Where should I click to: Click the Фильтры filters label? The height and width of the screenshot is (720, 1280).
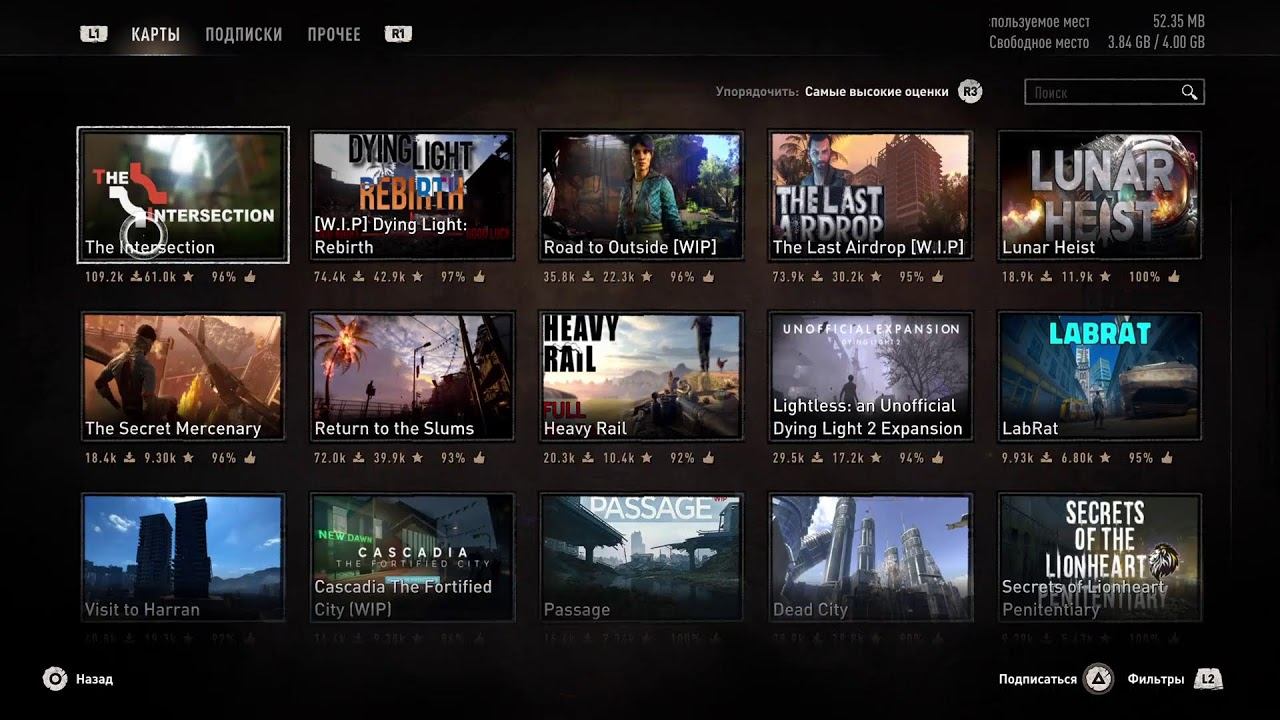coord(1156,679)
